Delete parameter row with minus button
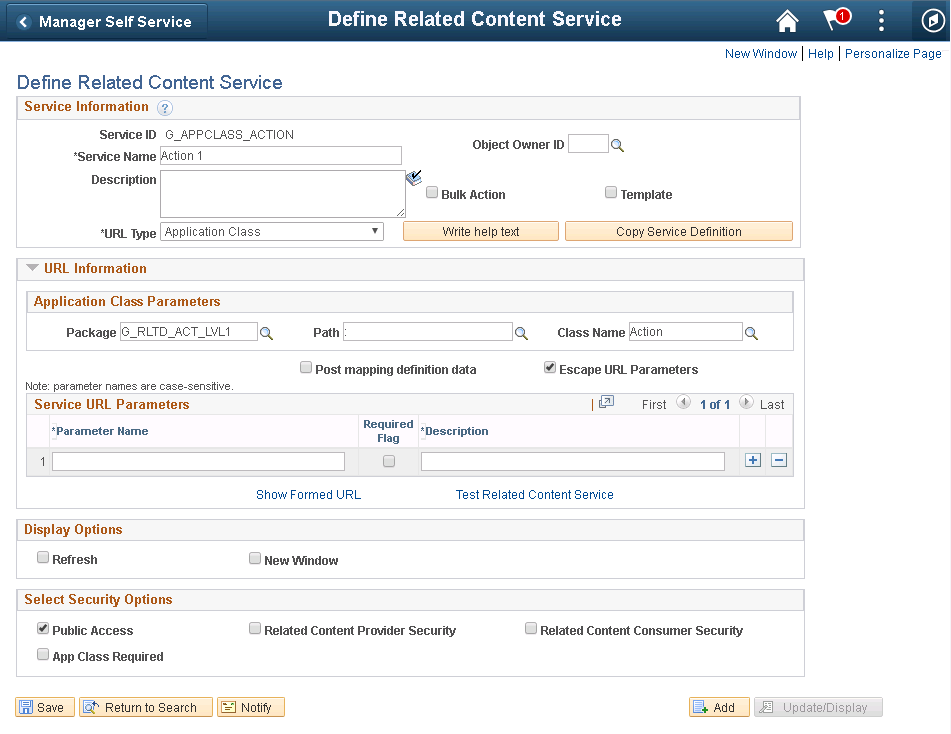The width and height of the screenshot is (951, 734). 779,460
